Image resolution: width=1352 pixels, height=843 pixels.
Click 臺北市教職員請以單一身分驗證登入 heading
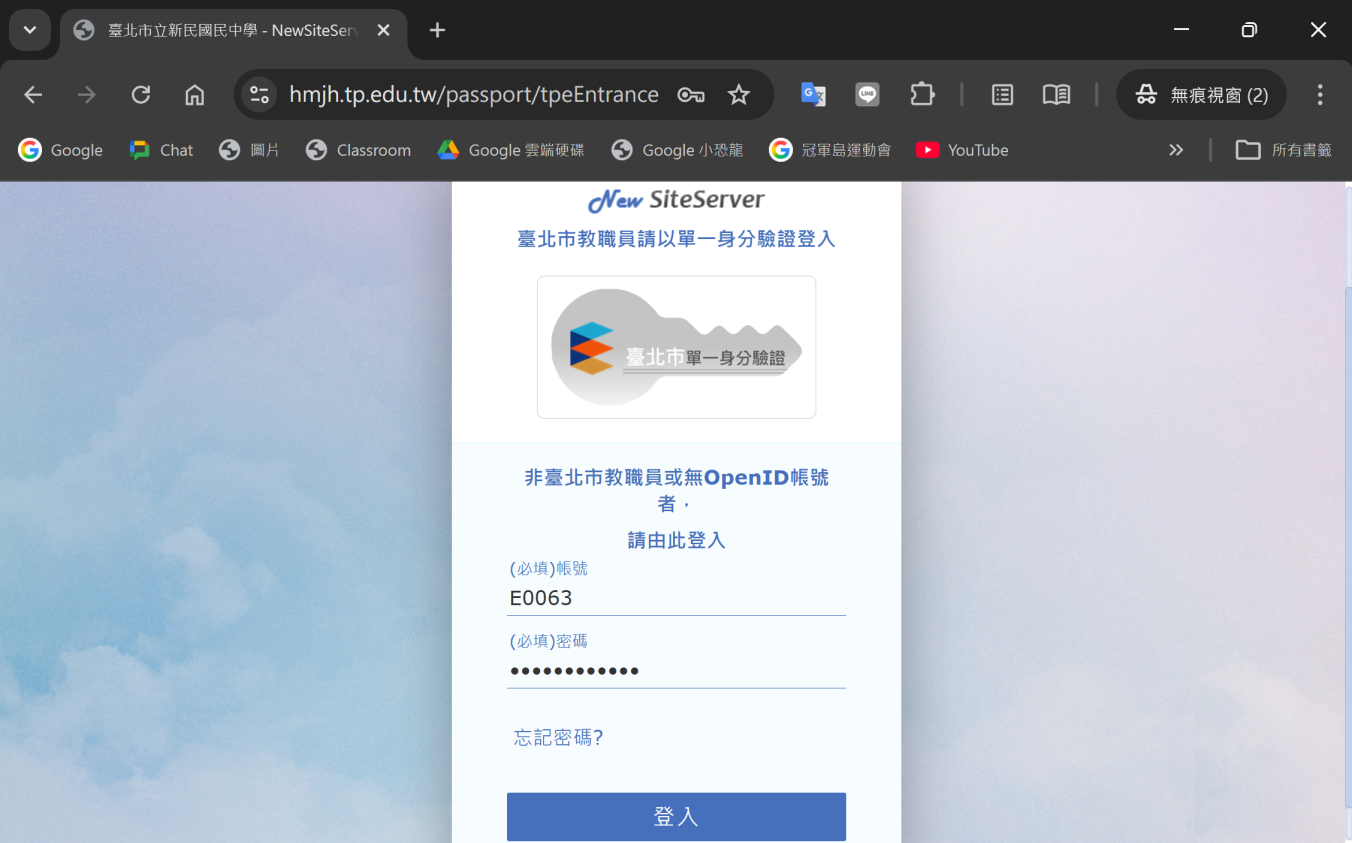pos(676,239)
